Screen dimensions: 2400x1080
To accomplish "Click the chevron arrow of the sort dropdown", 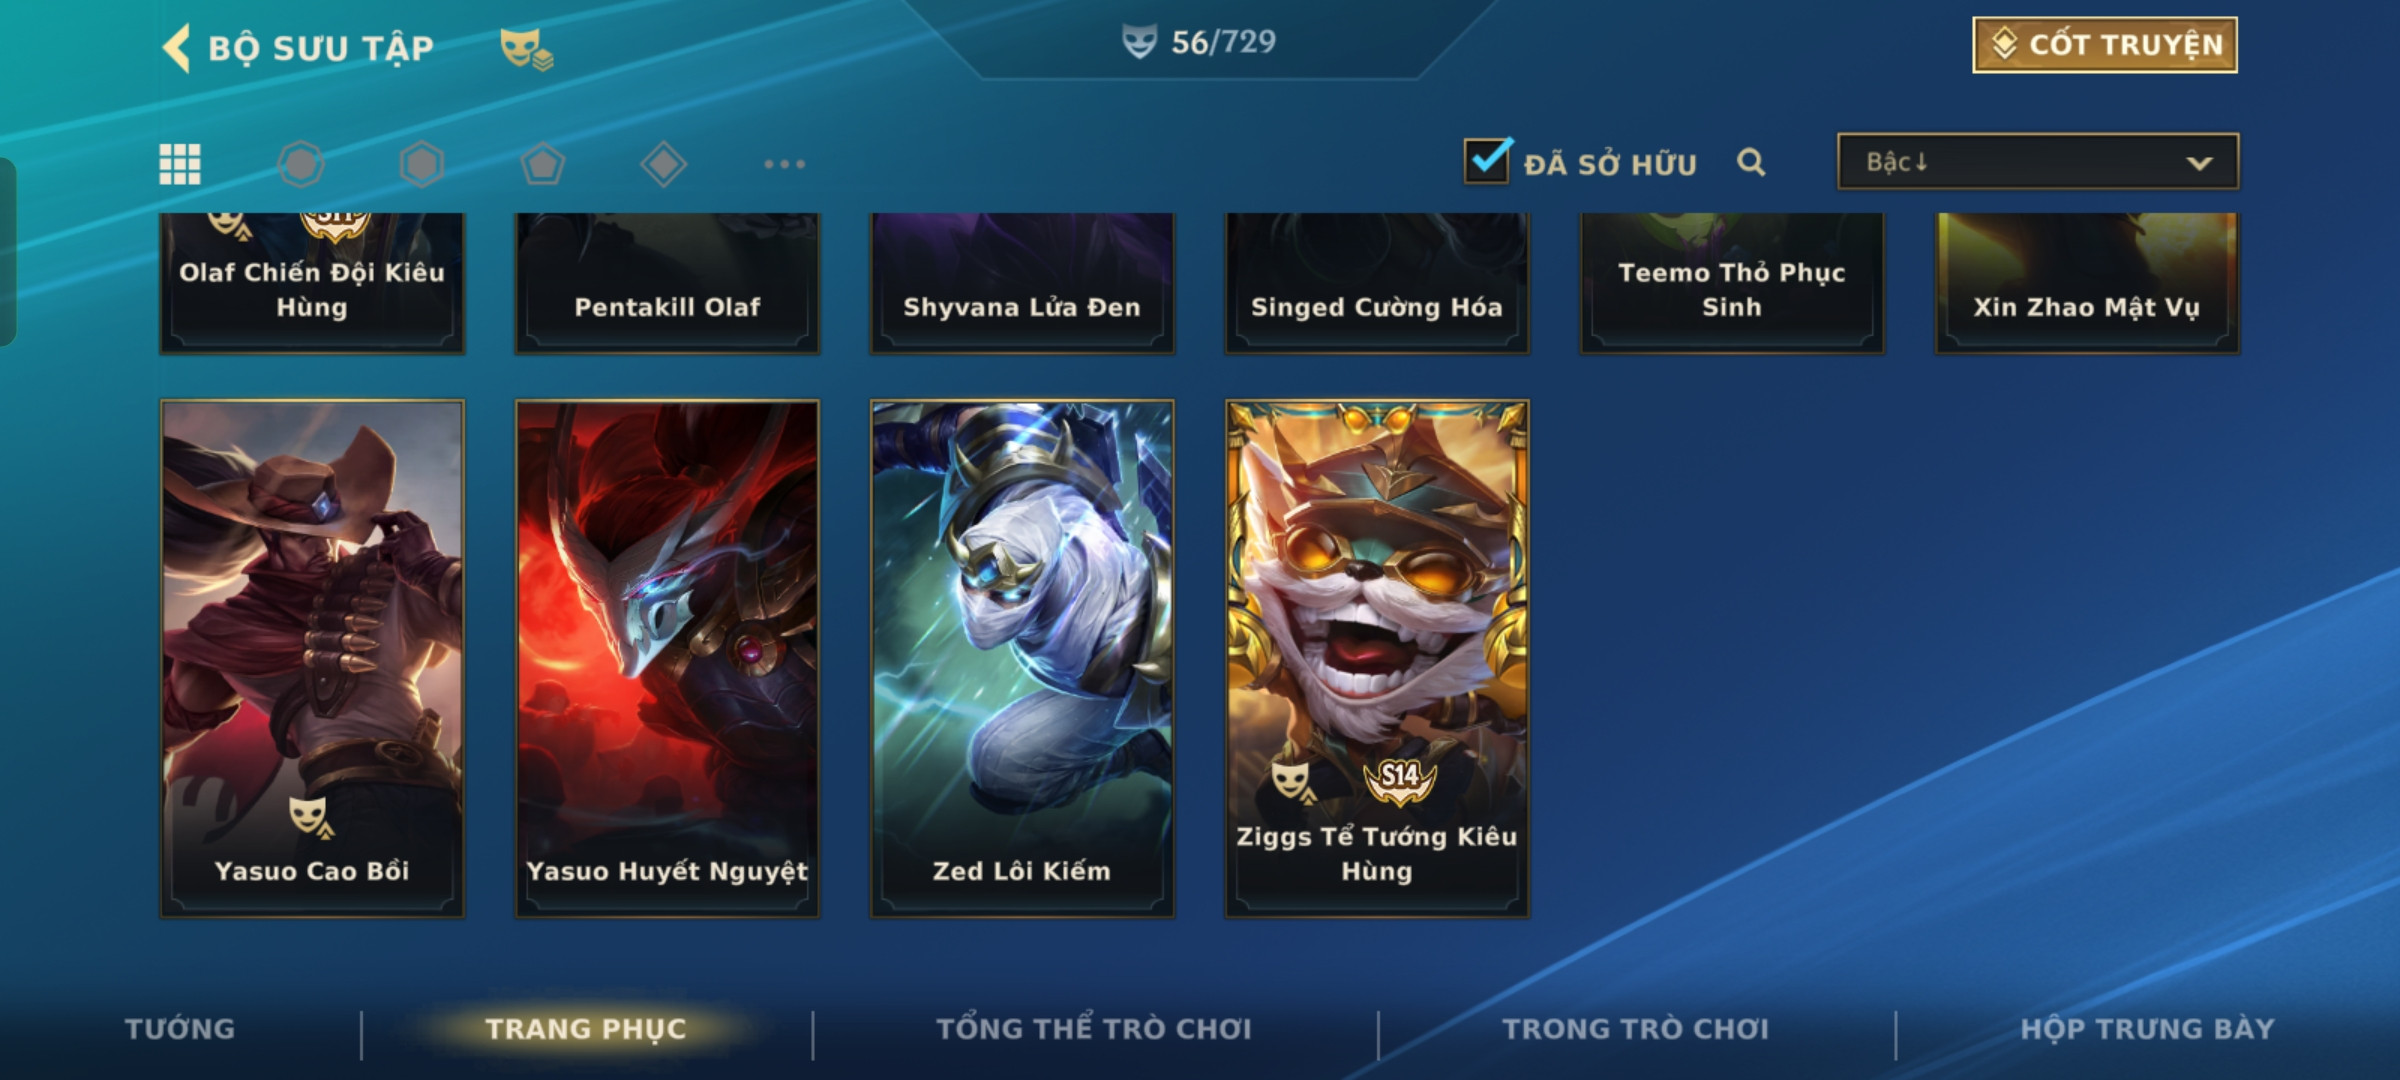I will [x=2199, y=163].
